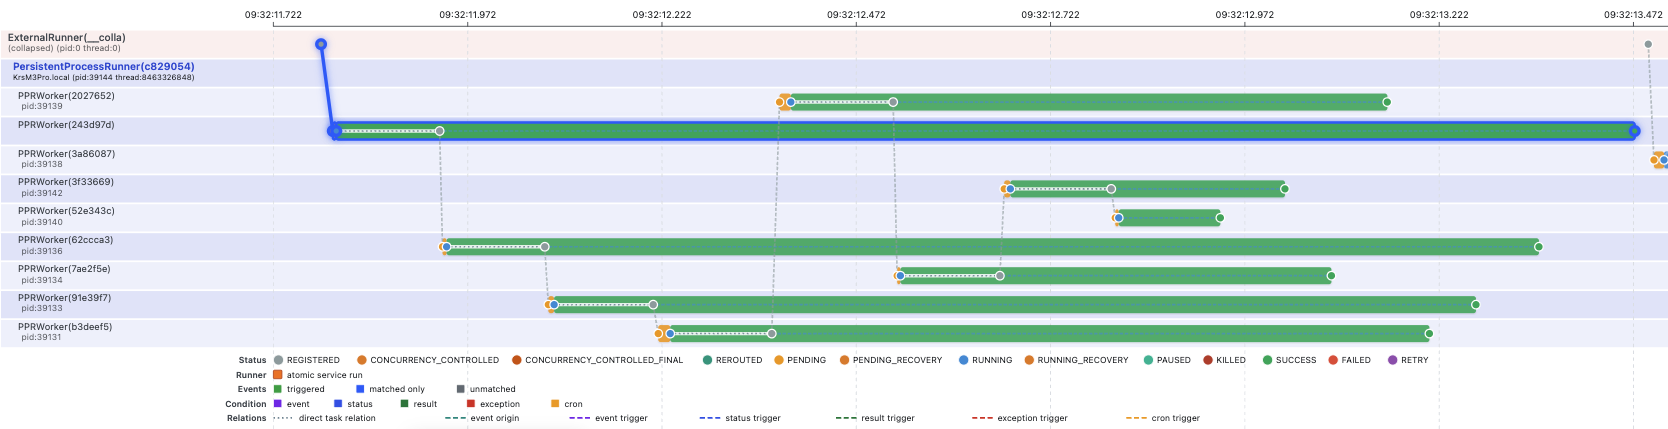Screen dimensions: 1668x429
Task: Click the green end dot of PPRWorker(91e39f7)
Action: [x=1475, y=305]
